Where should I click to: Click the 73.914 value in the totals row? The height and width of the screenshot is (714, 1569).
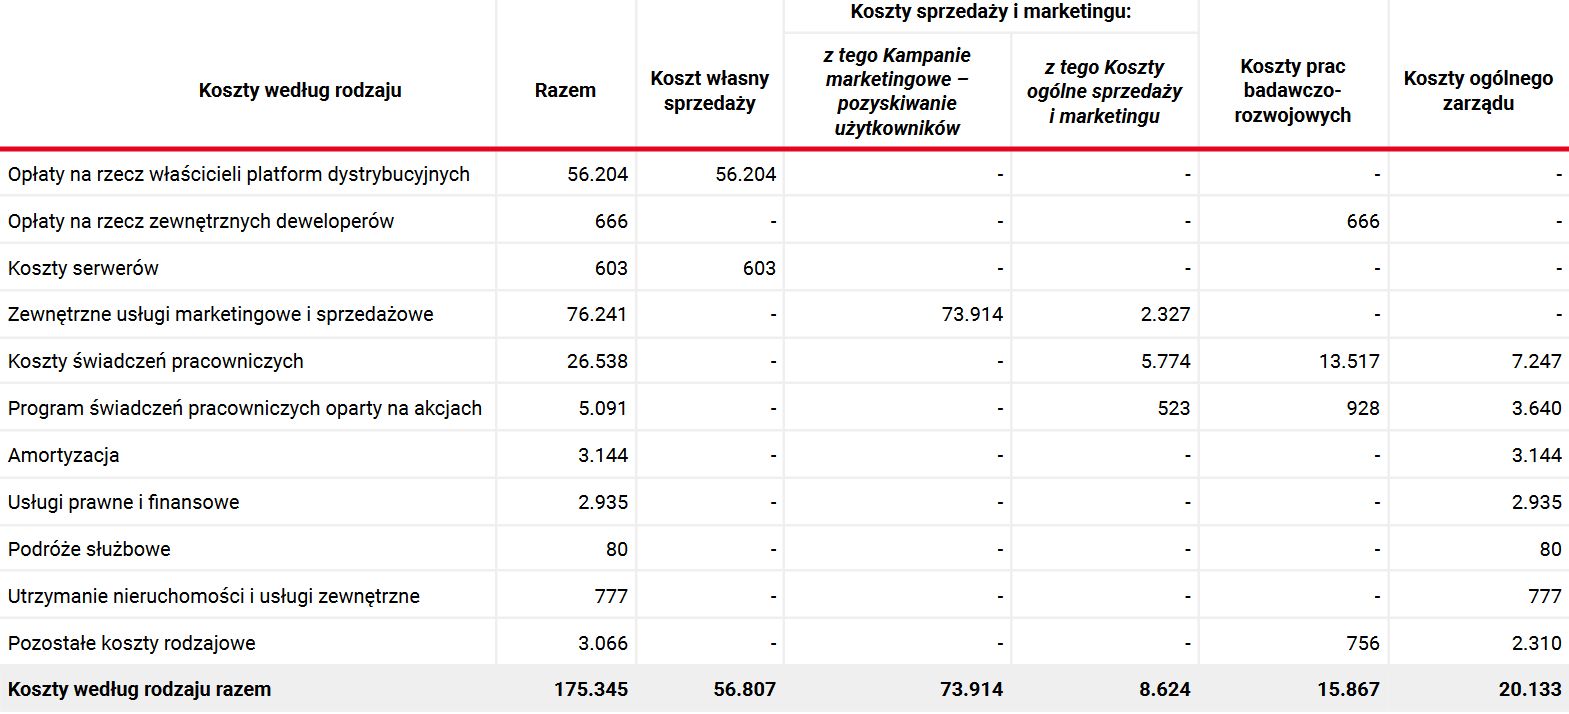click(972, 689)
